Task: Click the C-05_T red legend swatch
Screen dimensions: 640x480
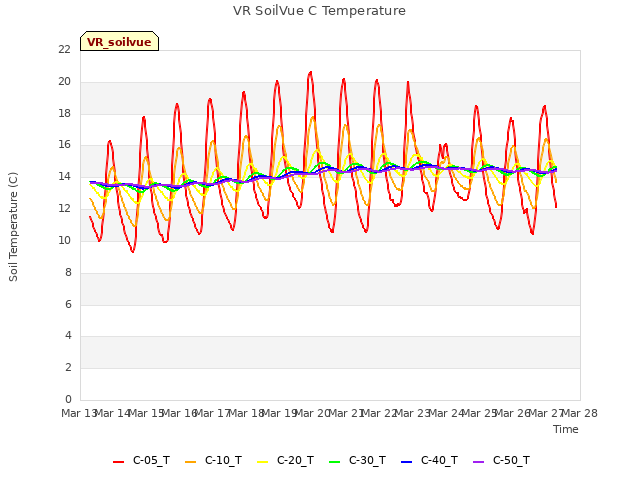Action: pos(118,462)
